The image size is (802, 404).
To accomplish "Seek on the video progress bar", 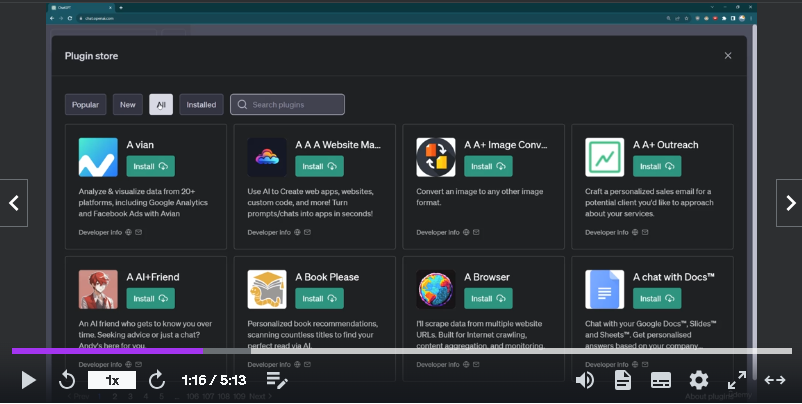I will click(x=402, y=351).
